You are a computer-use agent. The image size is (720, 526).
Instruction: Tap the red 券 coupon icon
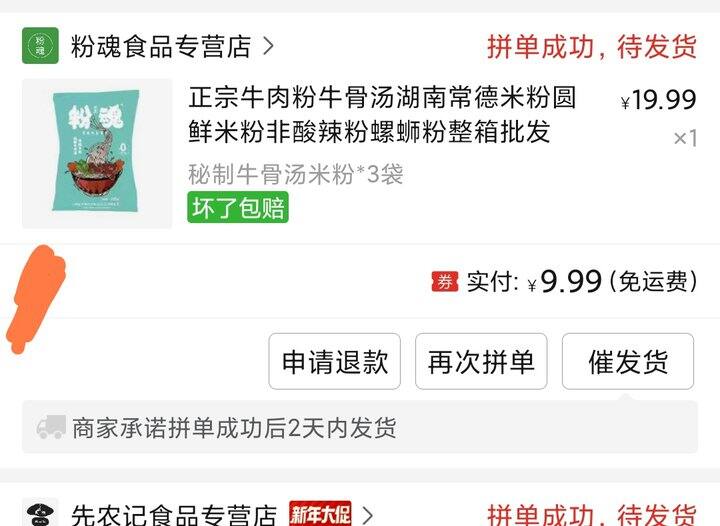point(444,281)
